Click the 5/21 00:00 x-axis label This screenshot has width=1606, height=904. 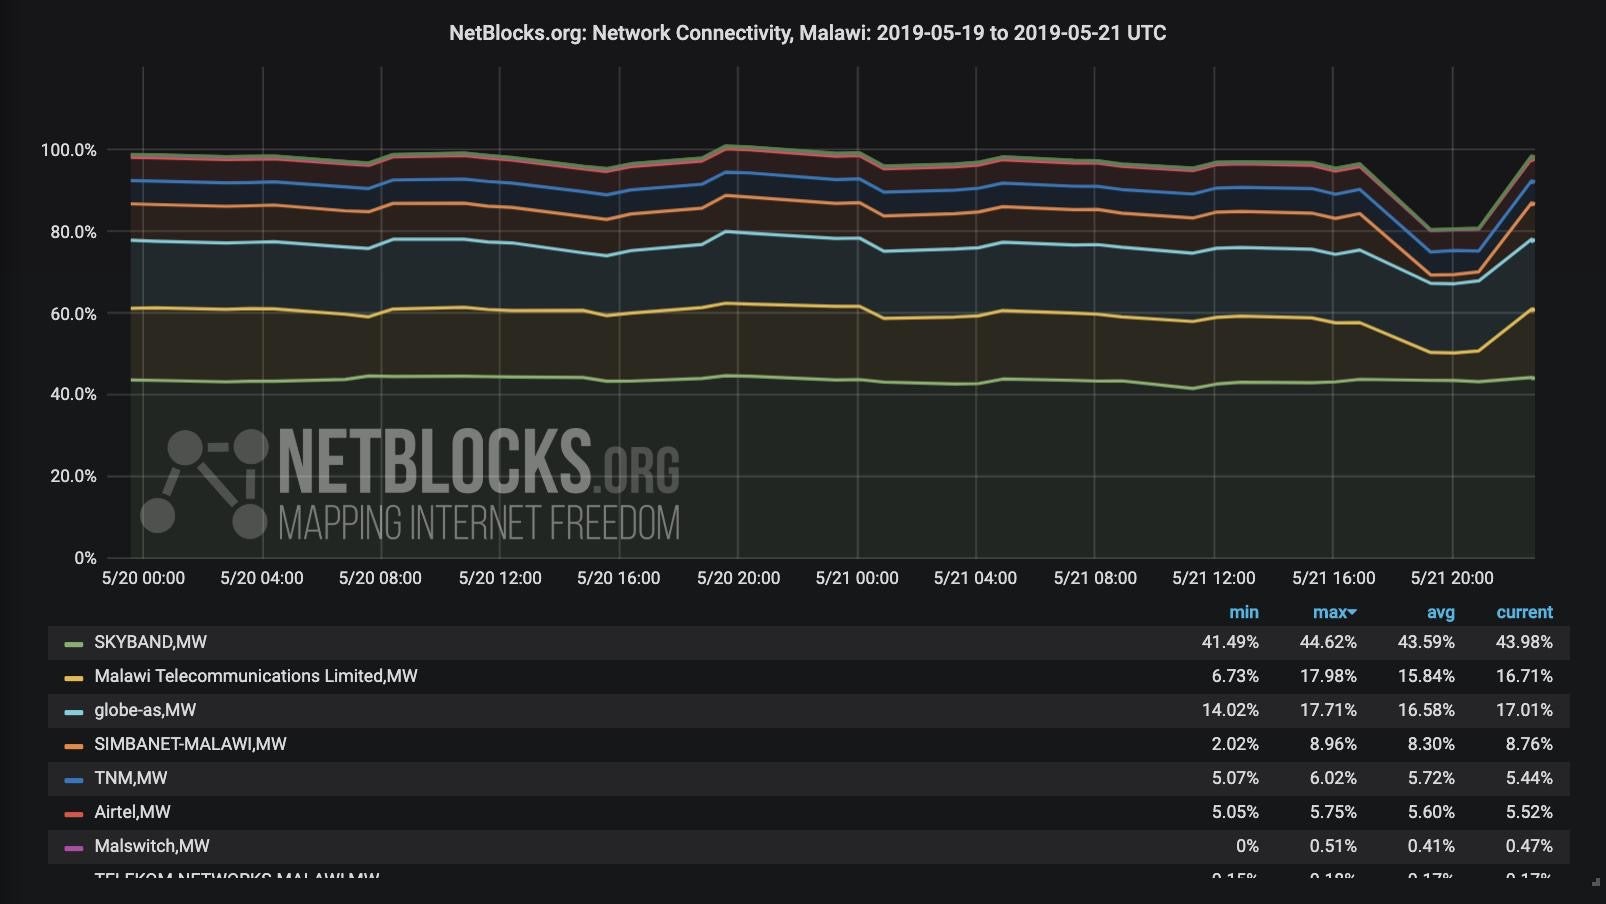[857, 578]
